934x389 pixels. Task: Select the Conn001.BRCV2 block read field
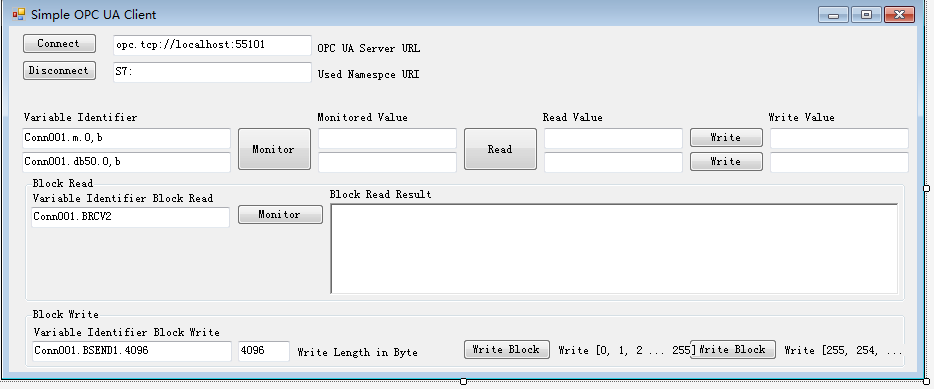(130, 217)
